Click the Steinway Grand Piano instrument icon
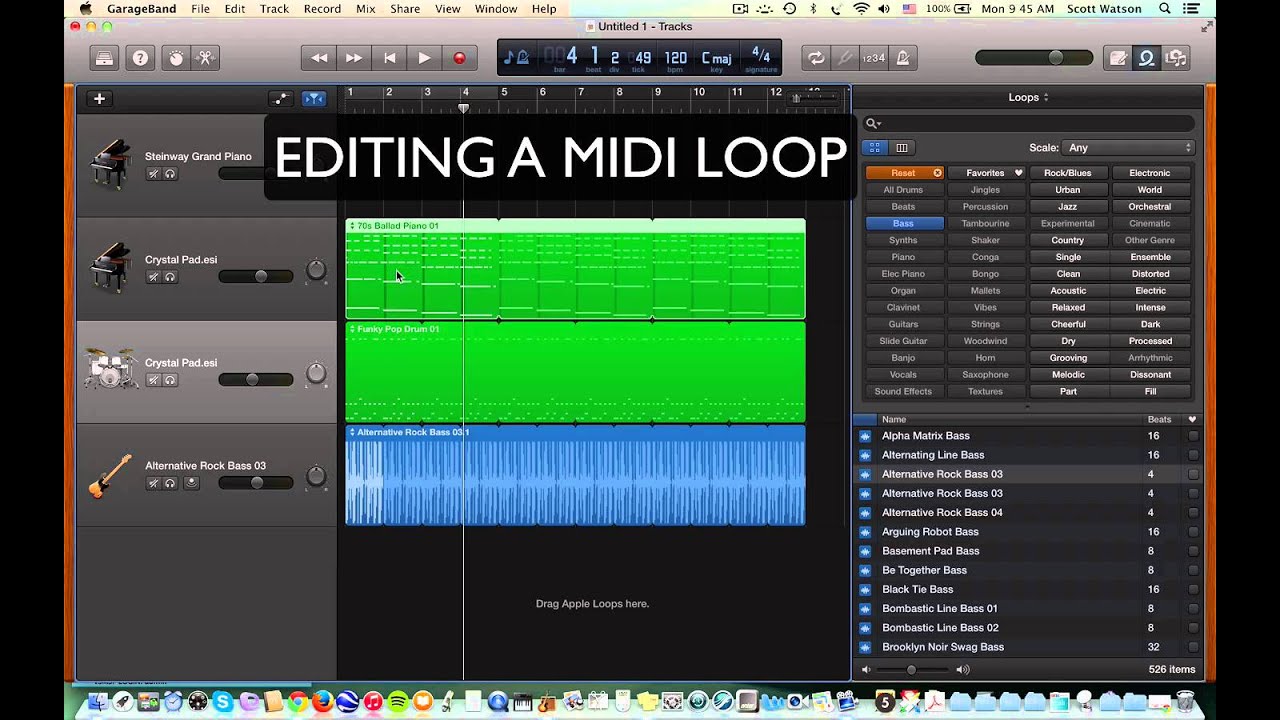Image resolution: width=1280 pixels, height=720 pixels. 110,164
